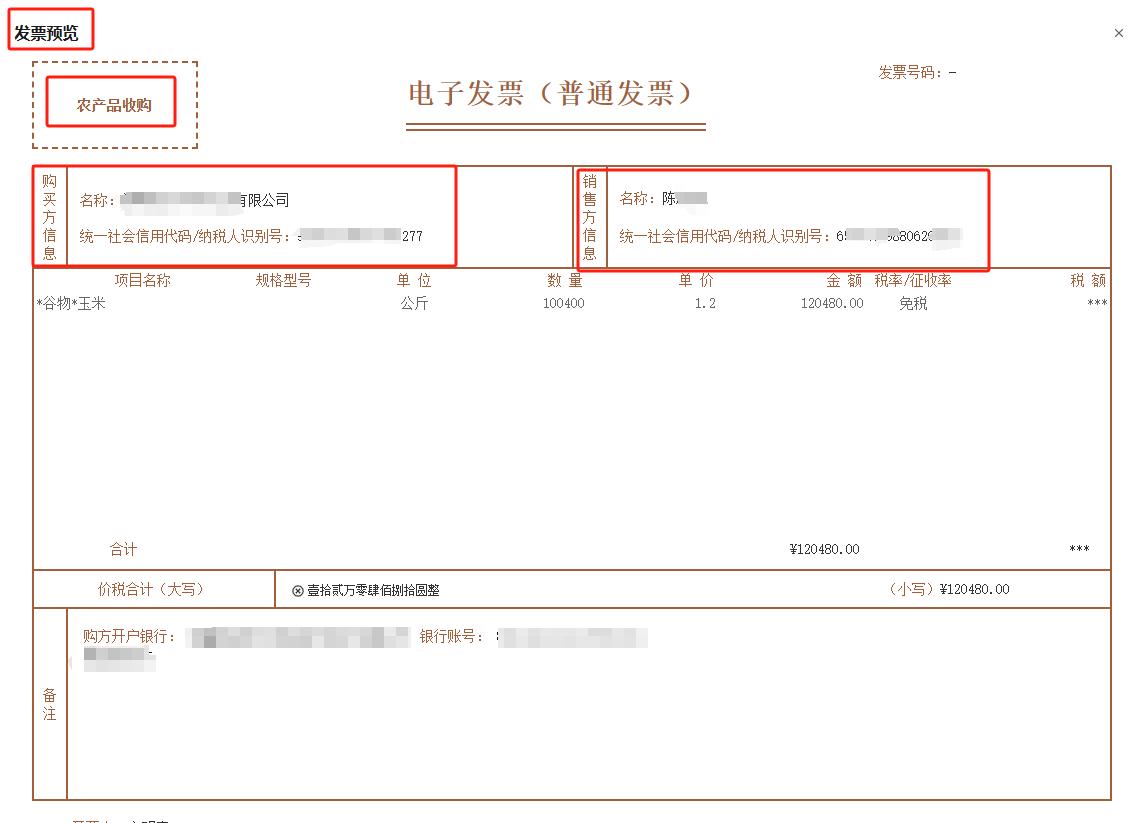Select the tax rate value 免税
This screenshot has height=823, width=1139.
[x=913, y=304]
